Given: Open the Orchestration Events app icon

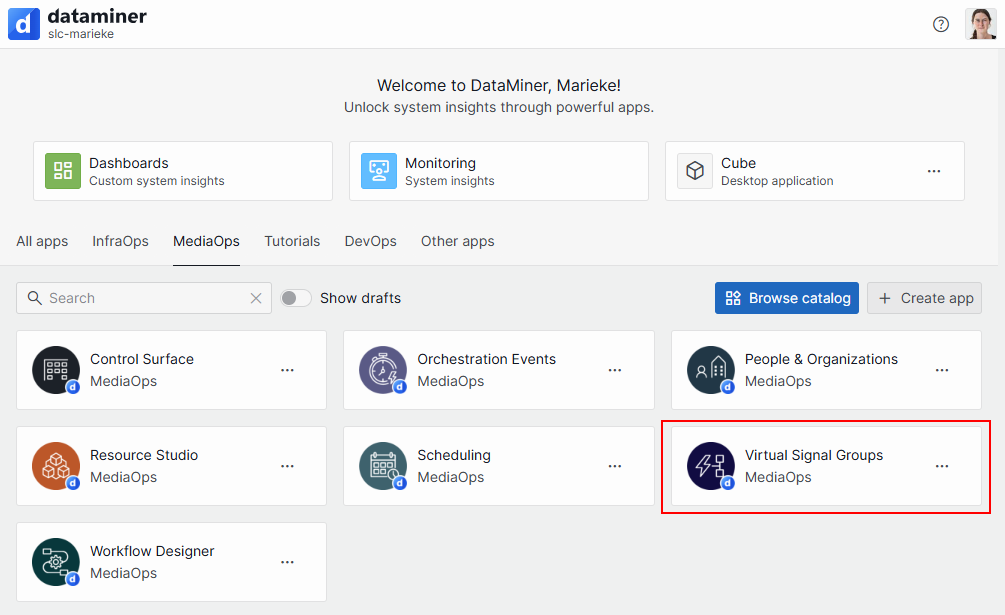Looking at the screenshot, I should pyautogui.click(x=383, y=369).
